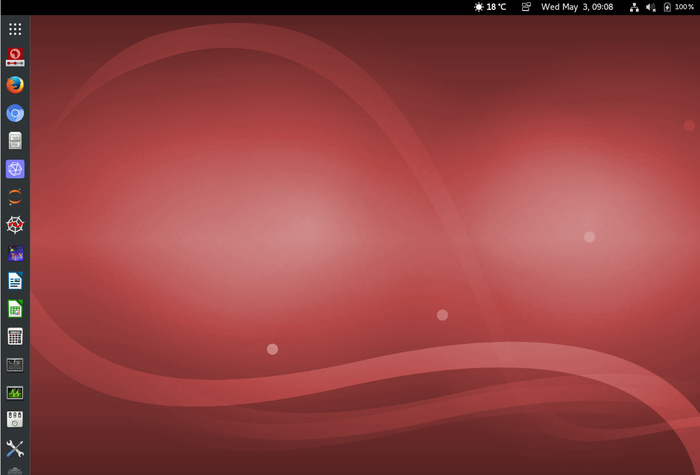Open the System Monitor icon
This screenshot has width=700, height=475.
(15, 392)
